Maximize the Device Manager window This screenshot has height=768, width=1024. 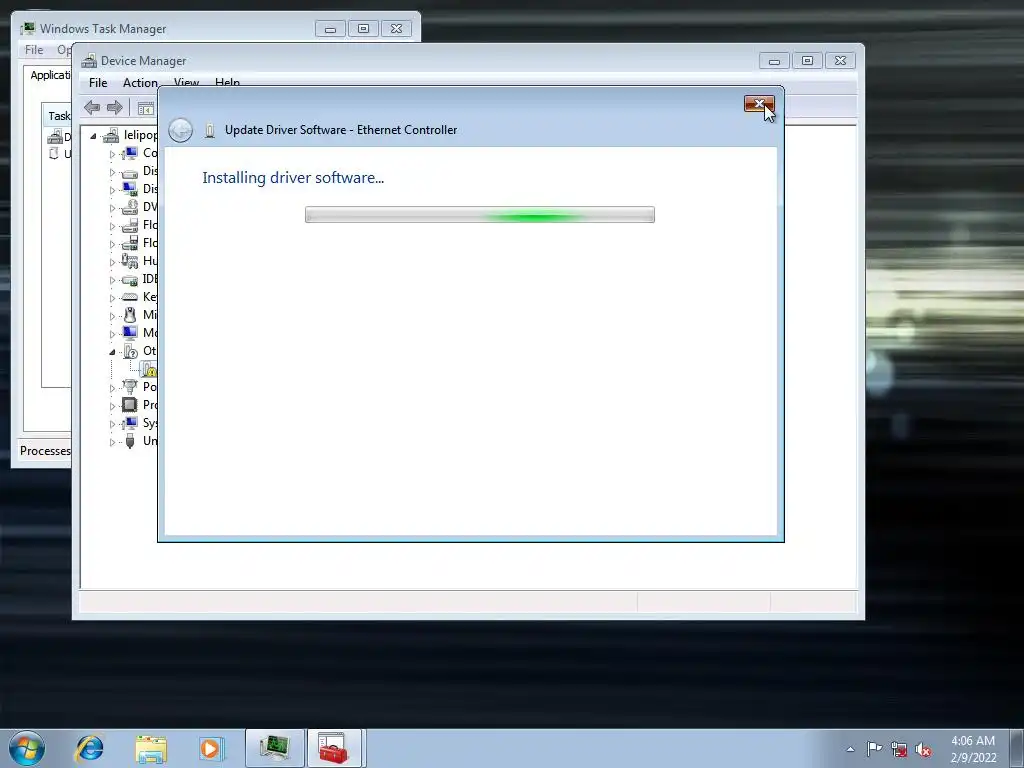(808, 61)
